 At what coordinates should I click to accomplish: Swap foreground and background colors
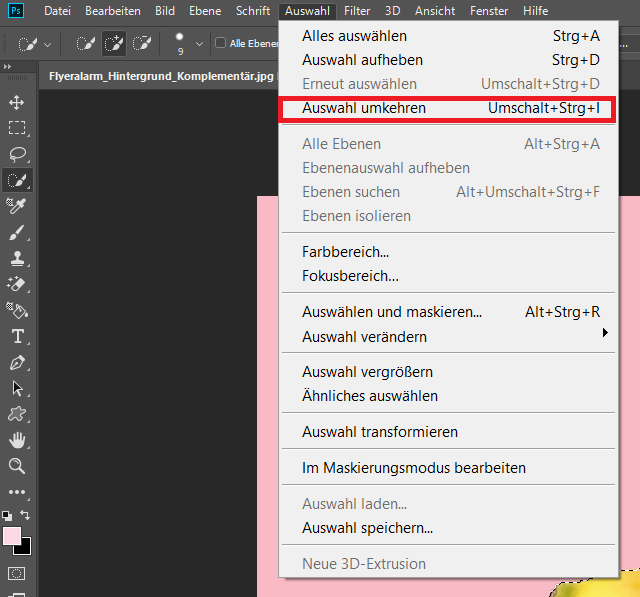(26, 515)
